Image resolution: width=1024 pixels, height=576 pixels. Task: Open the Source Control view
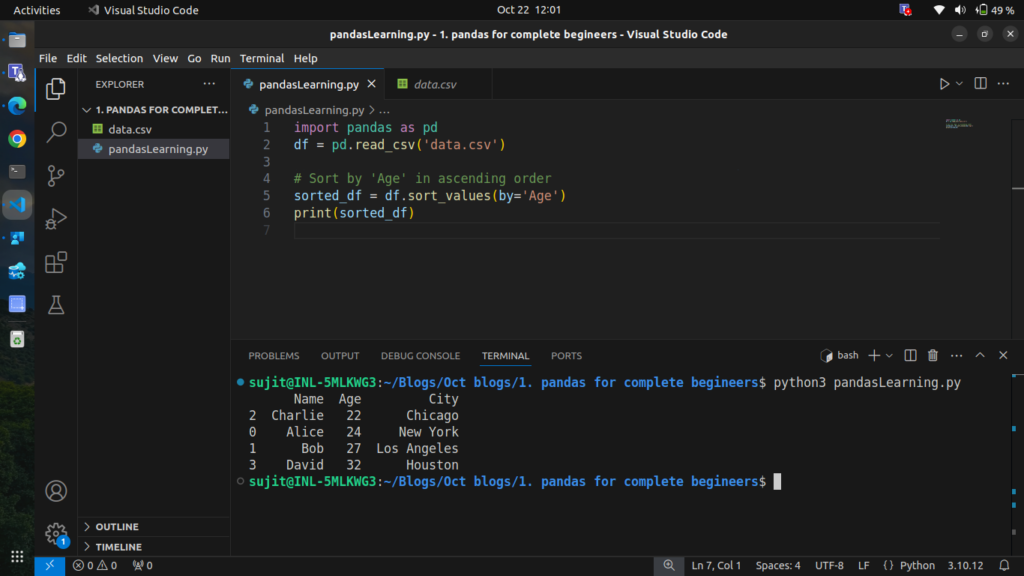pyautogui.click(x=56, y=175)
